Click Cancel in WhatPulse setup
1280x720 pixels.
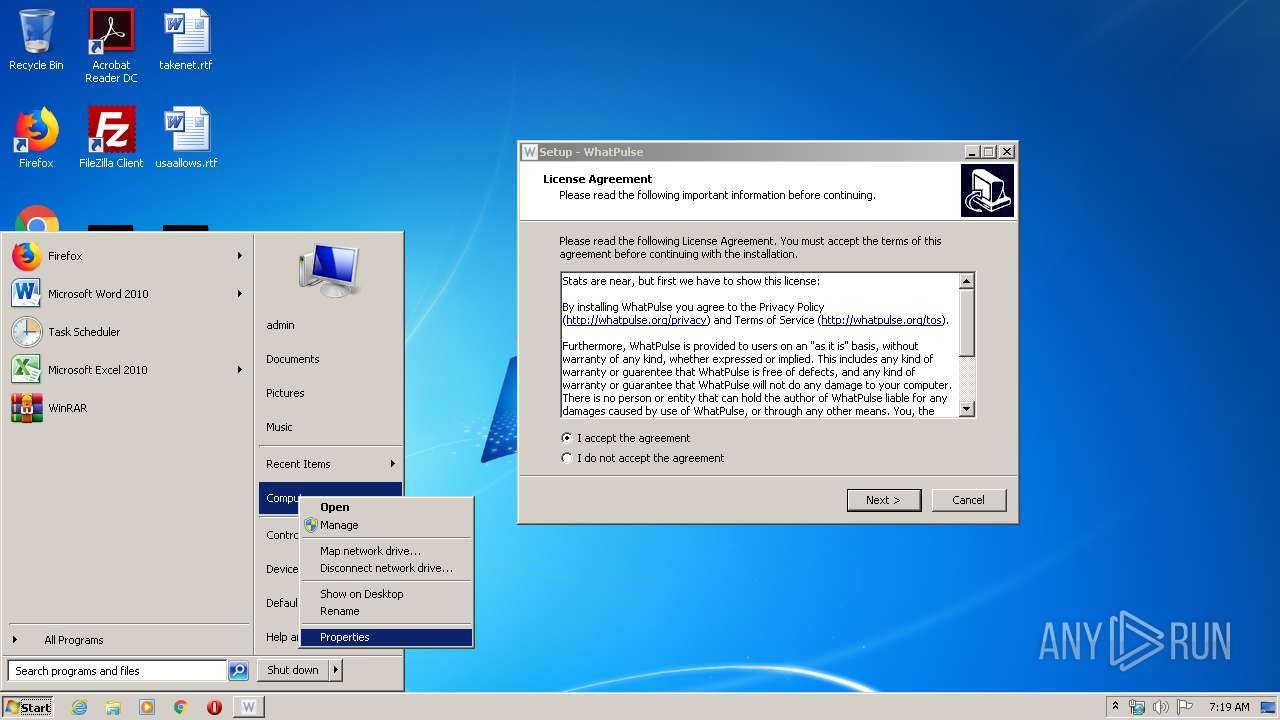click(968, 500)
